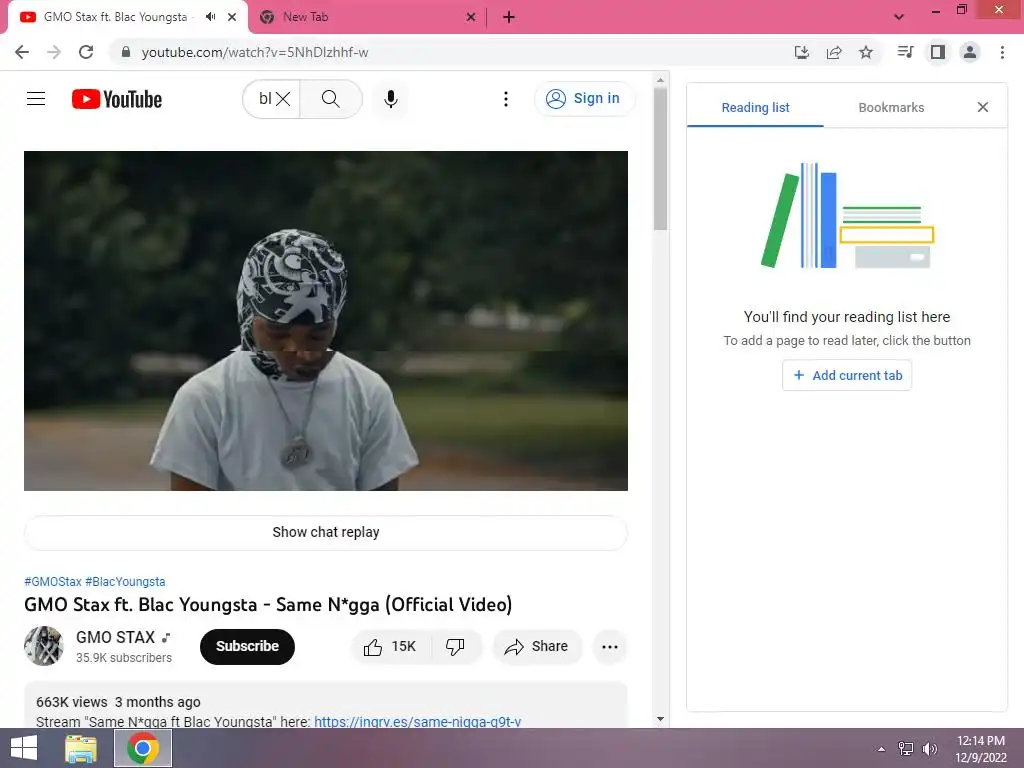Click the video title text
The height and width of the screenshot is (768, 1024).
pos(268,605)
